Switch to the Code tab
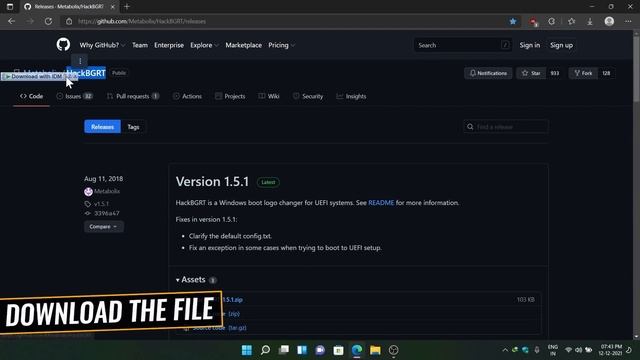The width and height of the screenshot is (640, 360). point(31,96)
